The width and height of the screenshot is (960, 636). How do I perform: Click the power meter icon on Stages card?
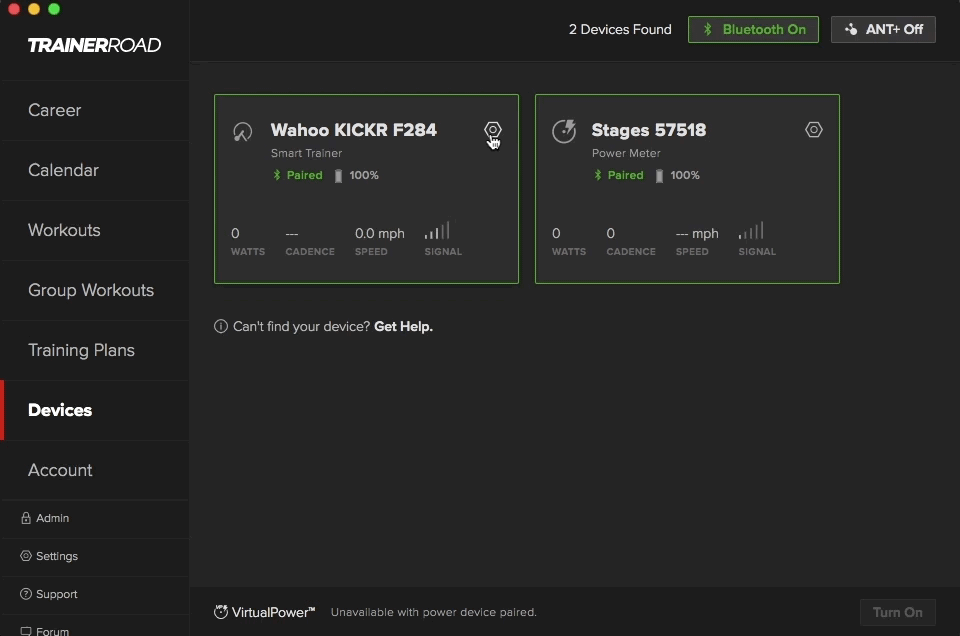pos(564,131)
